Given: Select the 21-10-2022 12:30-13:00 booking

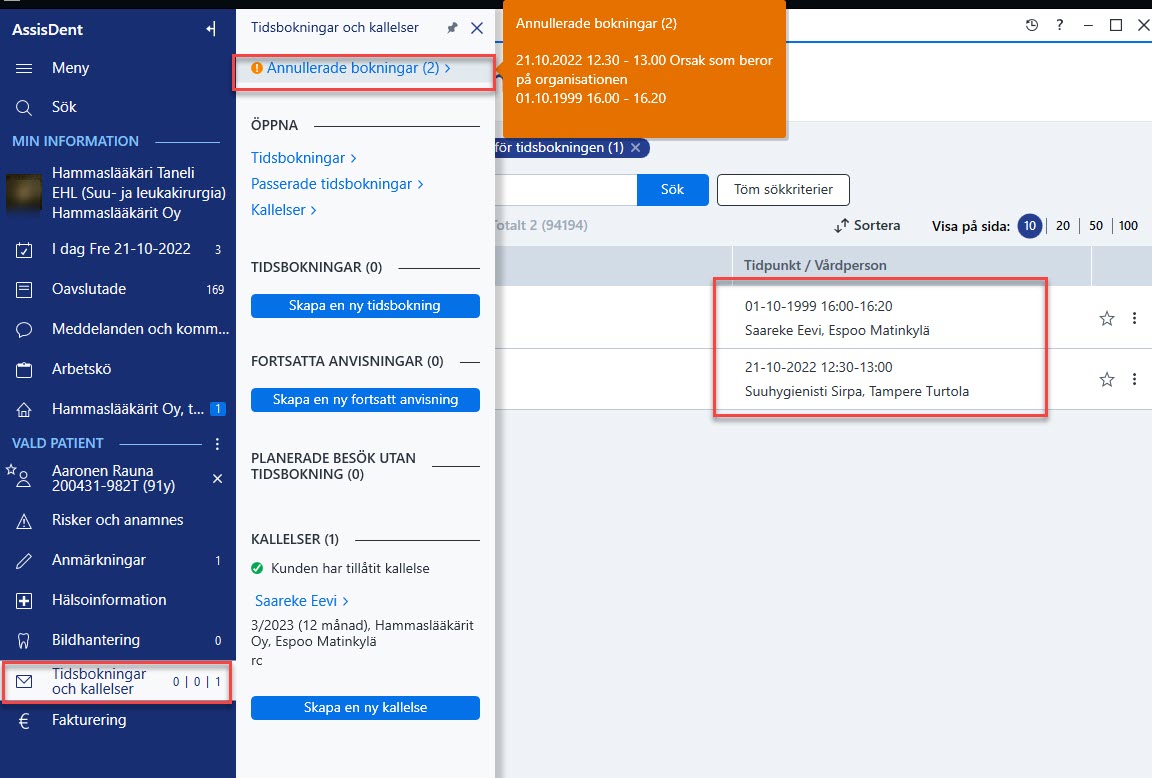Looking at the screenshot, I should click(818, 367).
